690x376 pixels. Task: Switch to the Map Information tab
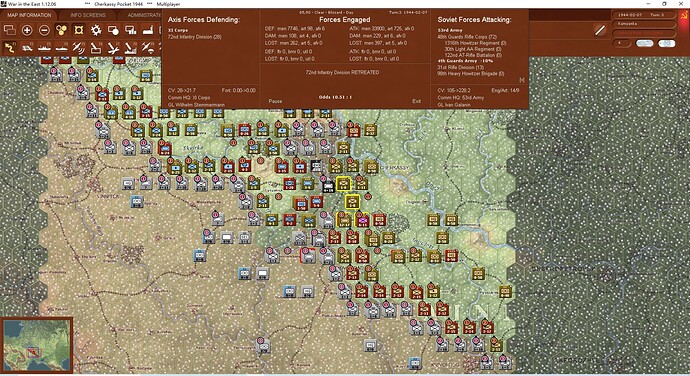pos(29,15)
